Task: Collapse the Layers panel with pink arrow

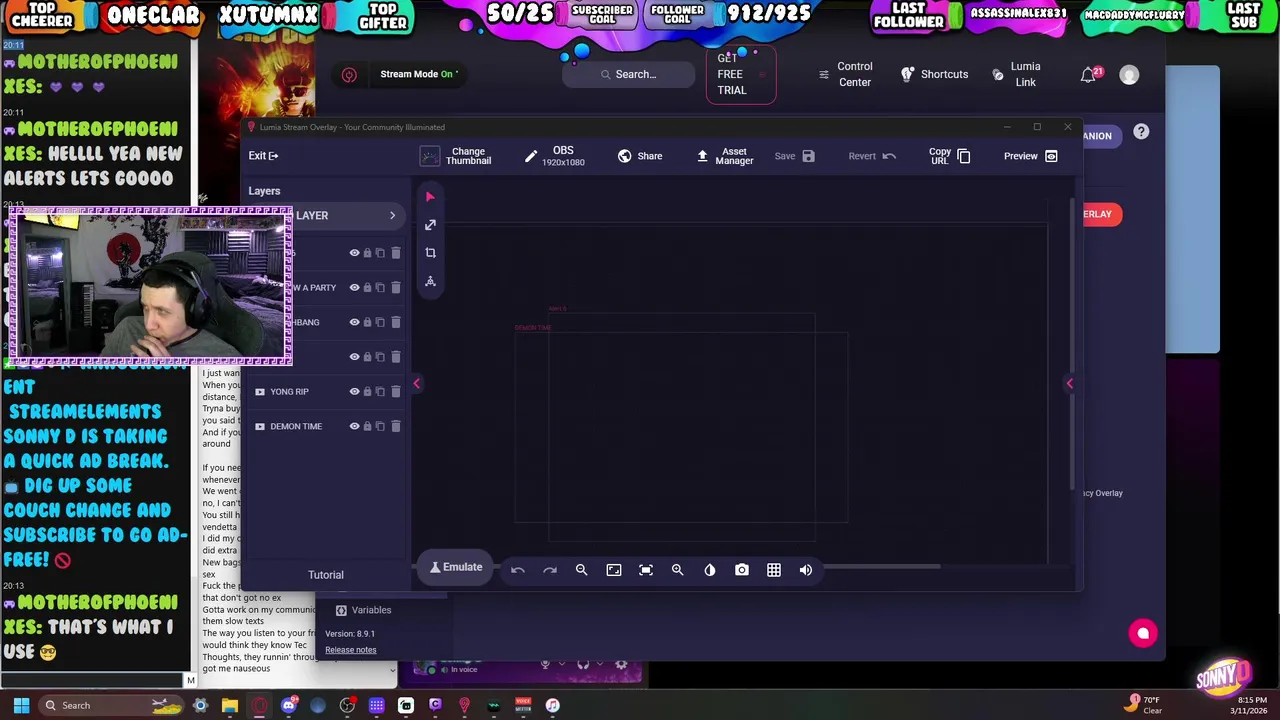Action: [416, 384]
